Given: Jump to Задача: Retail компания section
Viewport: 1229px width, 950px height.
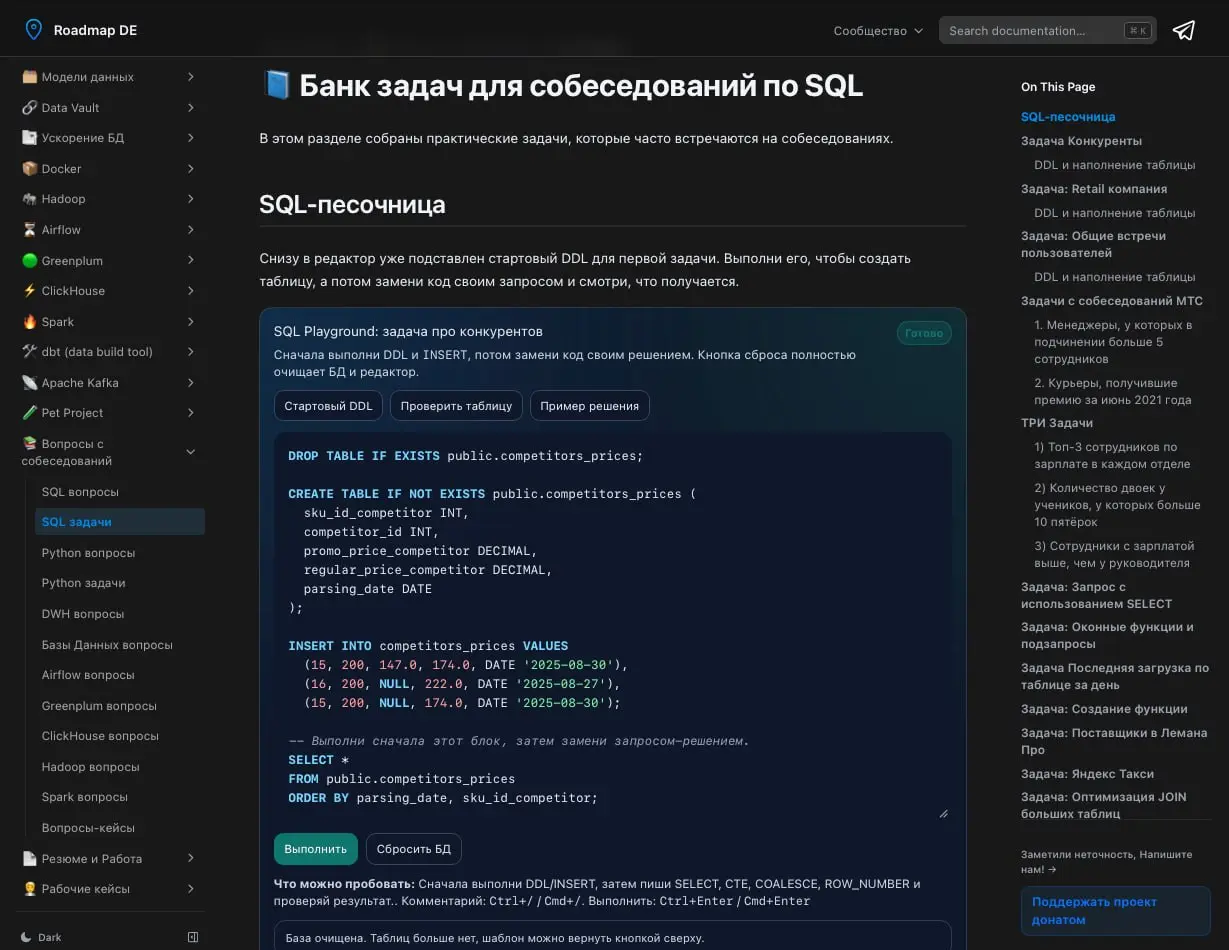Looking at the screenshot, I should pos(1094,189).
